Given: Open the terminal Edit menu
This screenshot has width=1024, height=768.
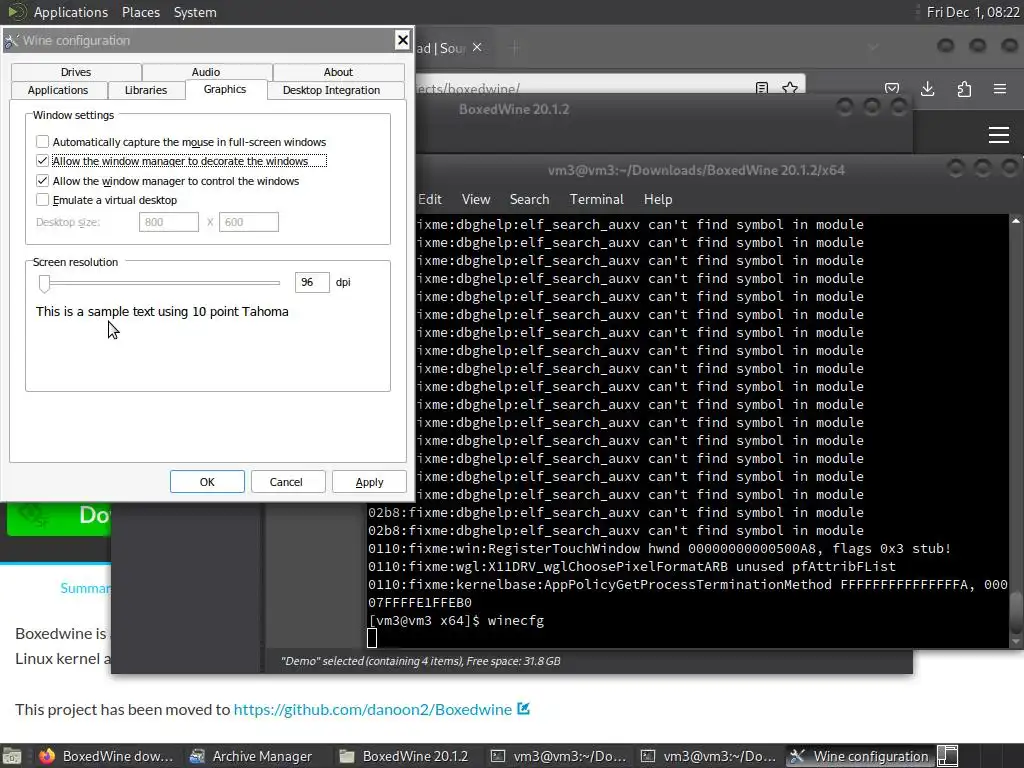Looking at the screenshot, I should [x=430, y=199].
